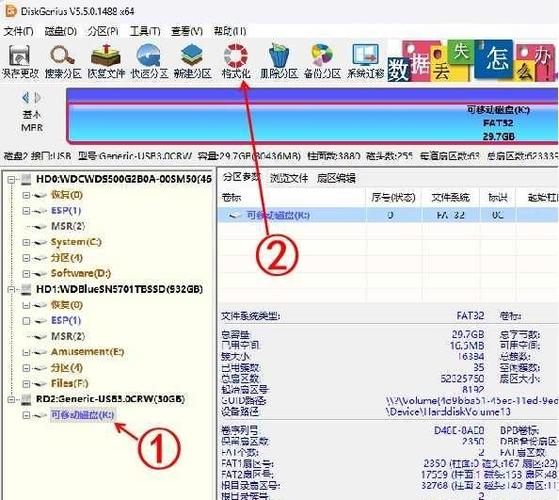Switch to the 浏览文件 tab
This screenshot has width=559, height=500.
[289, 178]
